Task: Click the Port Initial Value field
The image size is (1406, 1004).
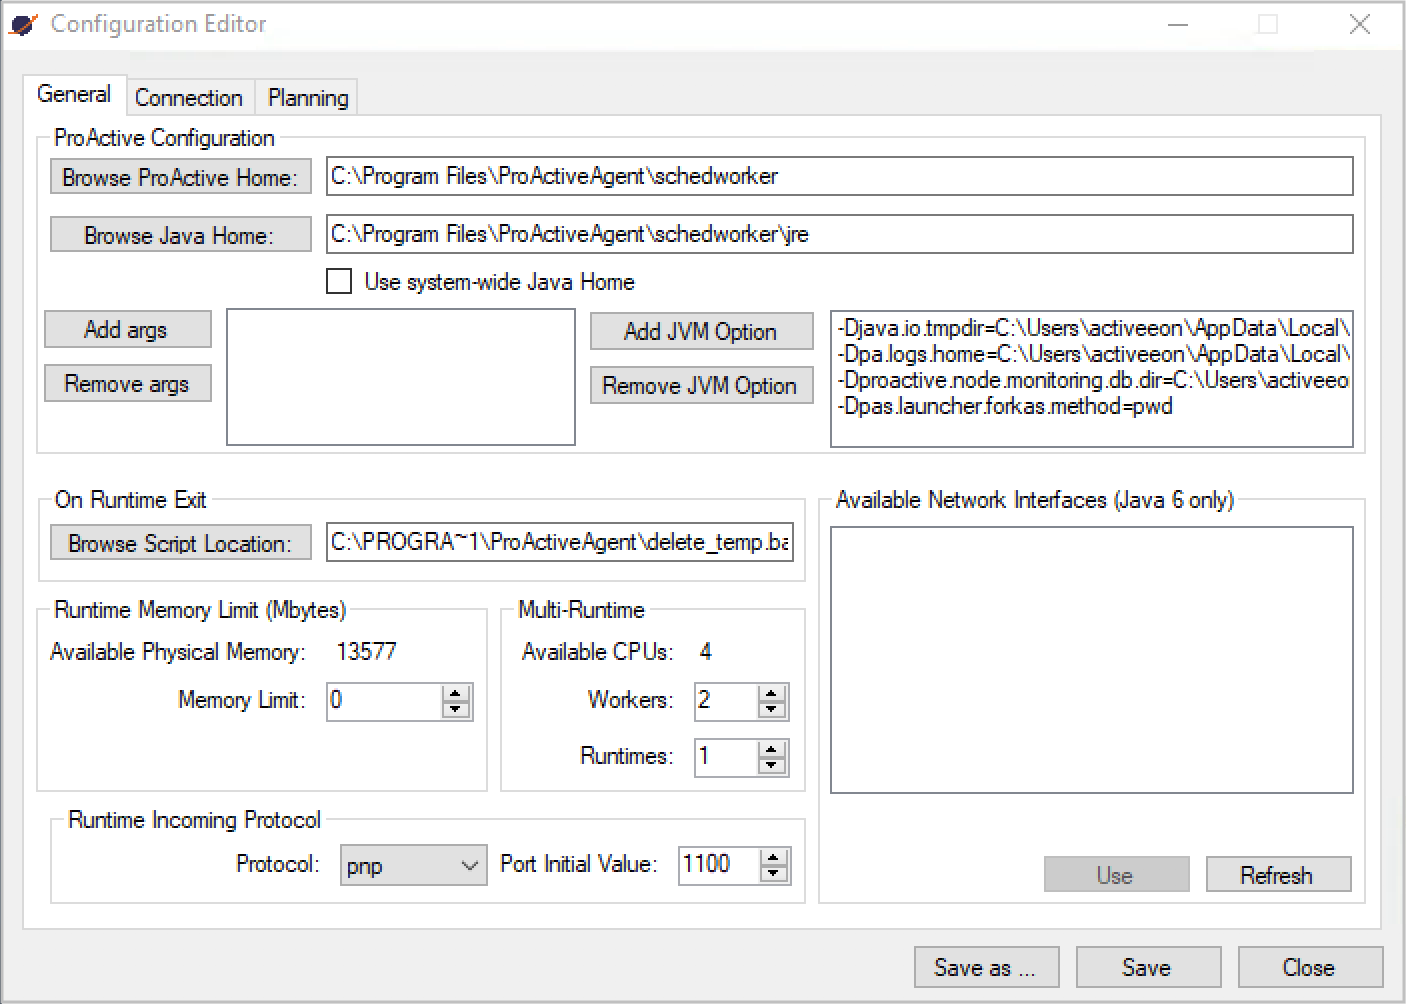Action: [x=719, y=865]
